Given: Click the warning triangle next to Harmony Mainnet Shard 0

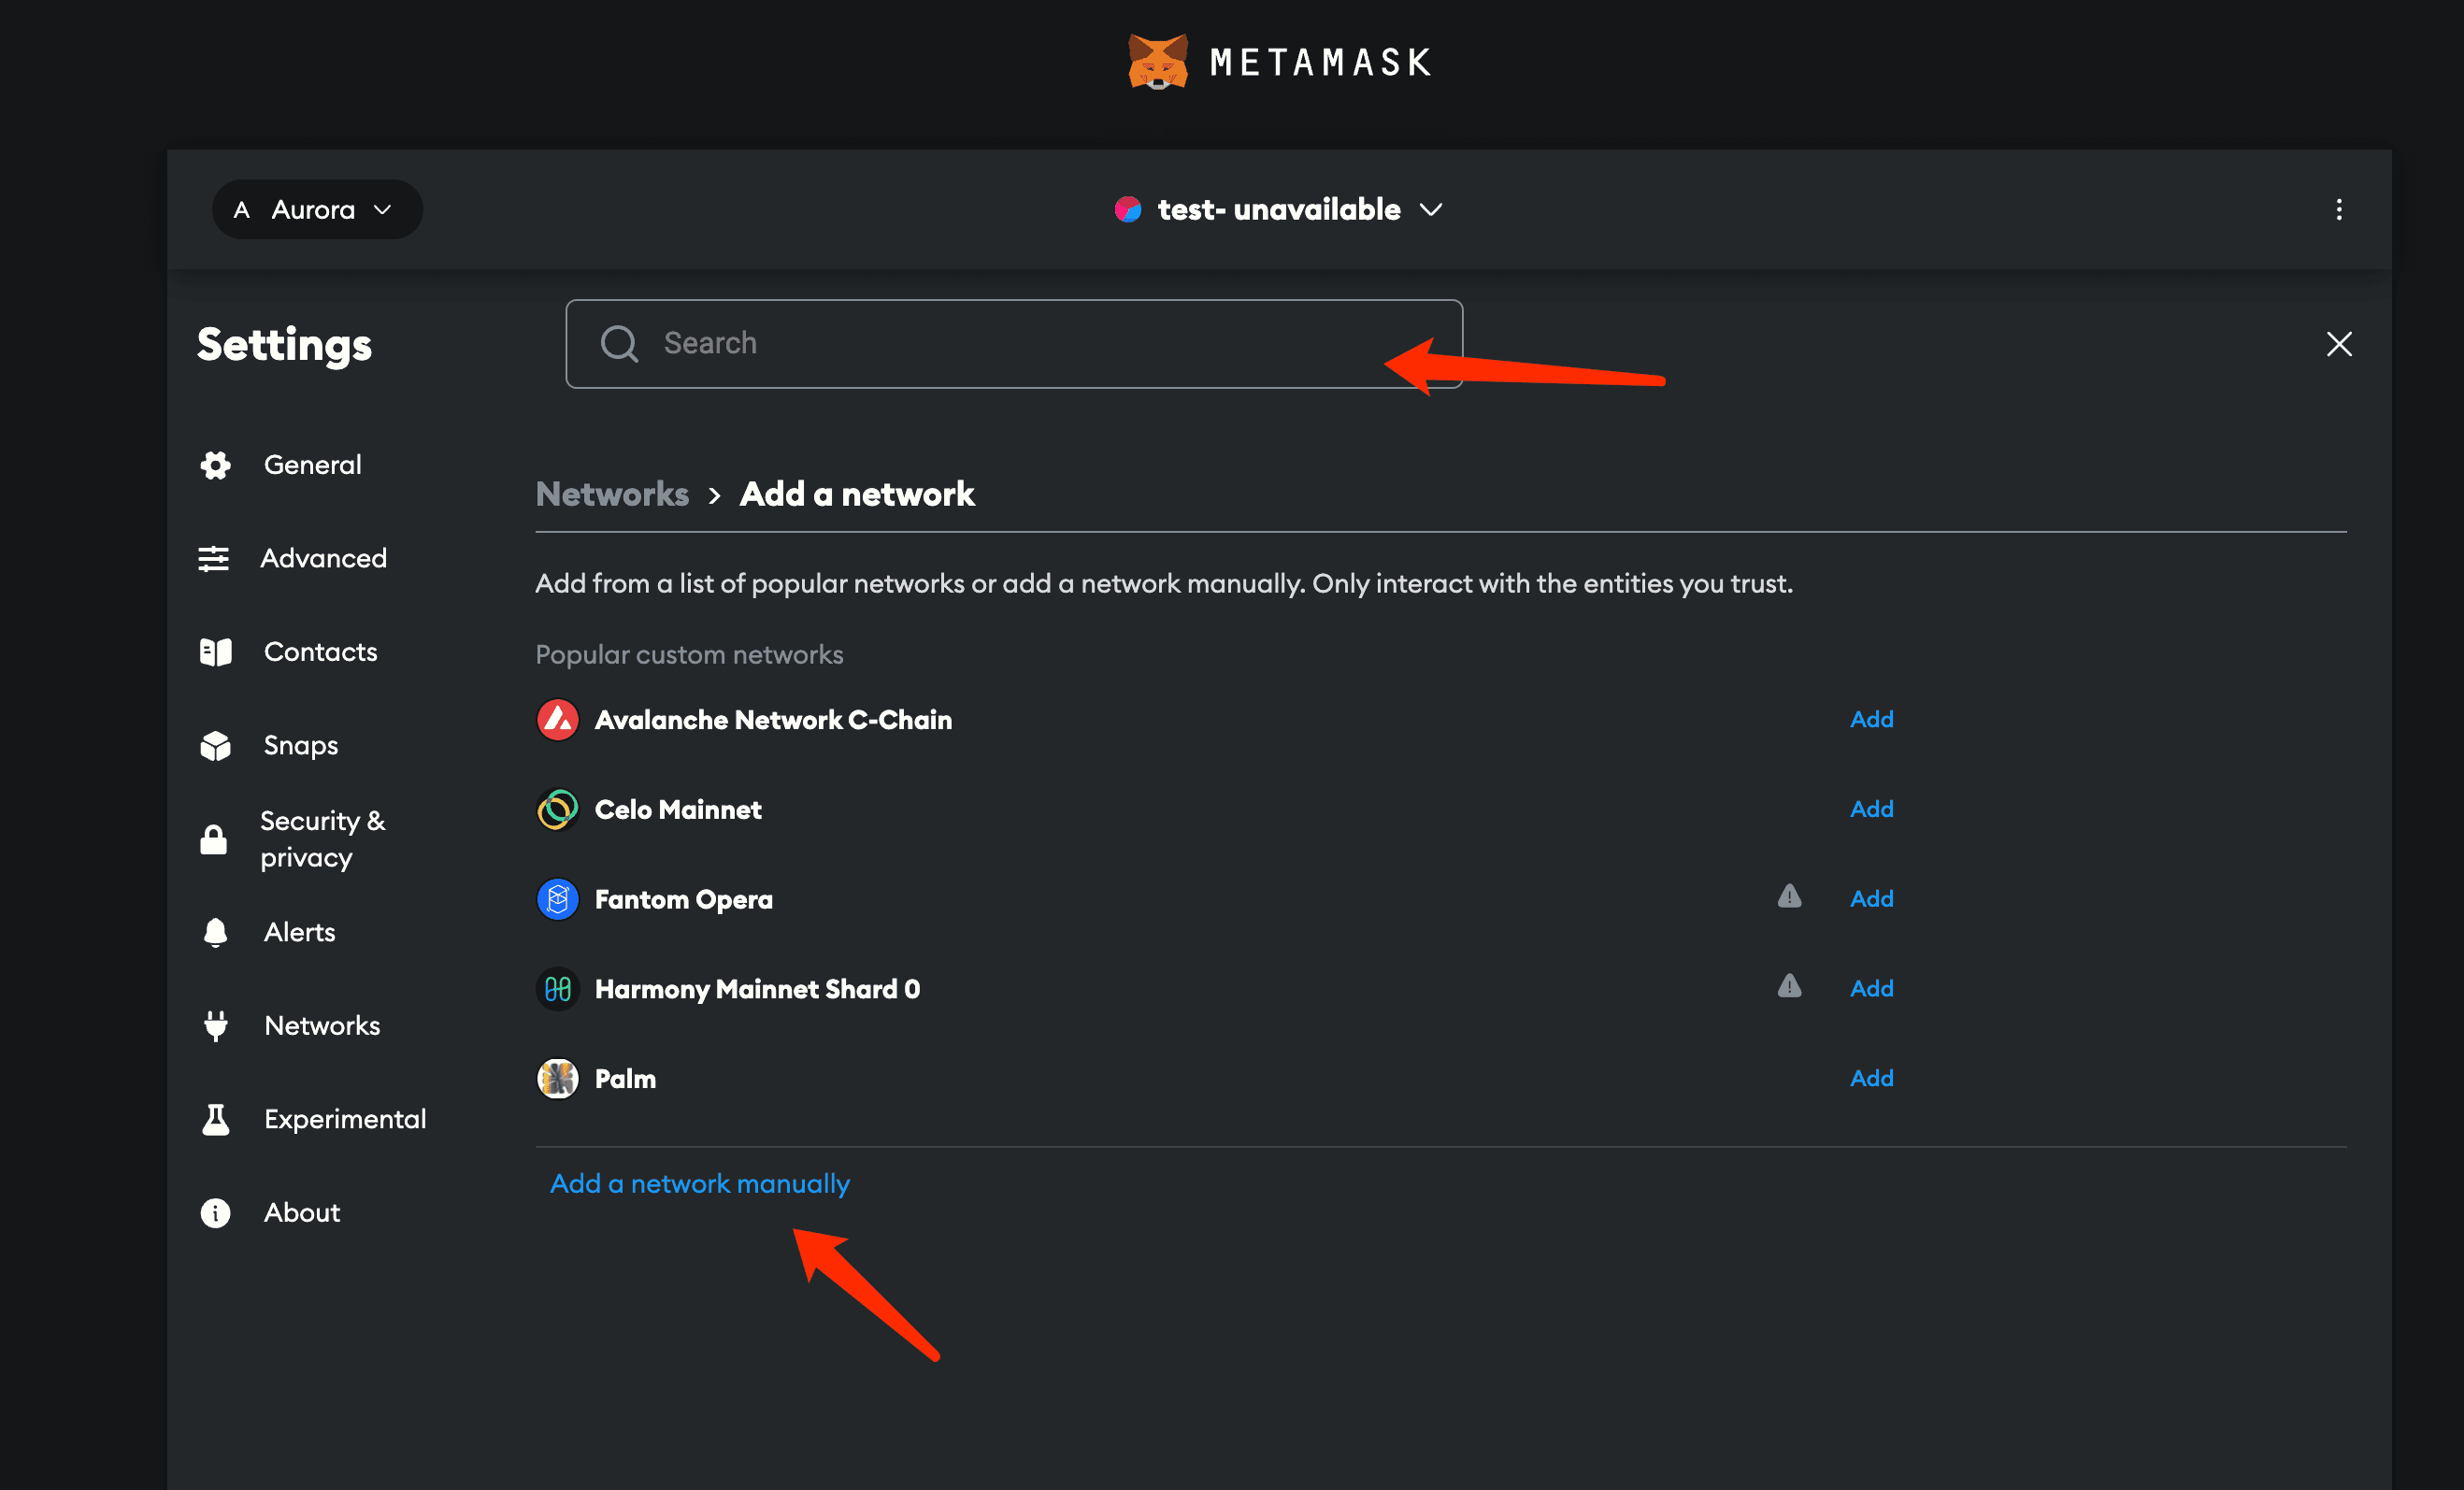Looking at the screenshot, I should click(1788, 989).
